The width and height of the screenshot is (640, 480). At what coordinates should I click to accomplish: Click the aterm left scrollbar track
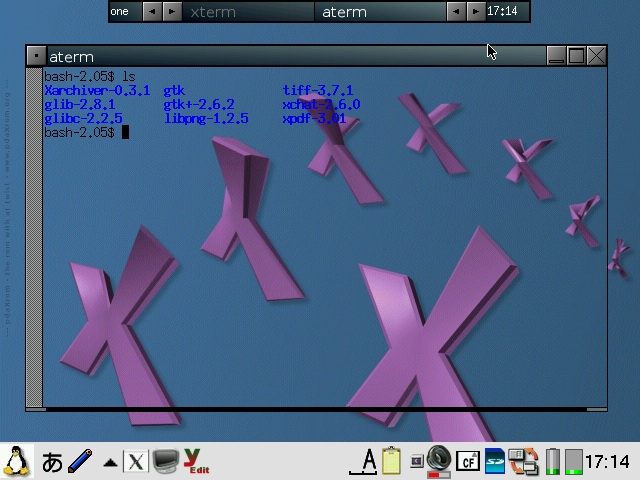click(x=35, y=250)
